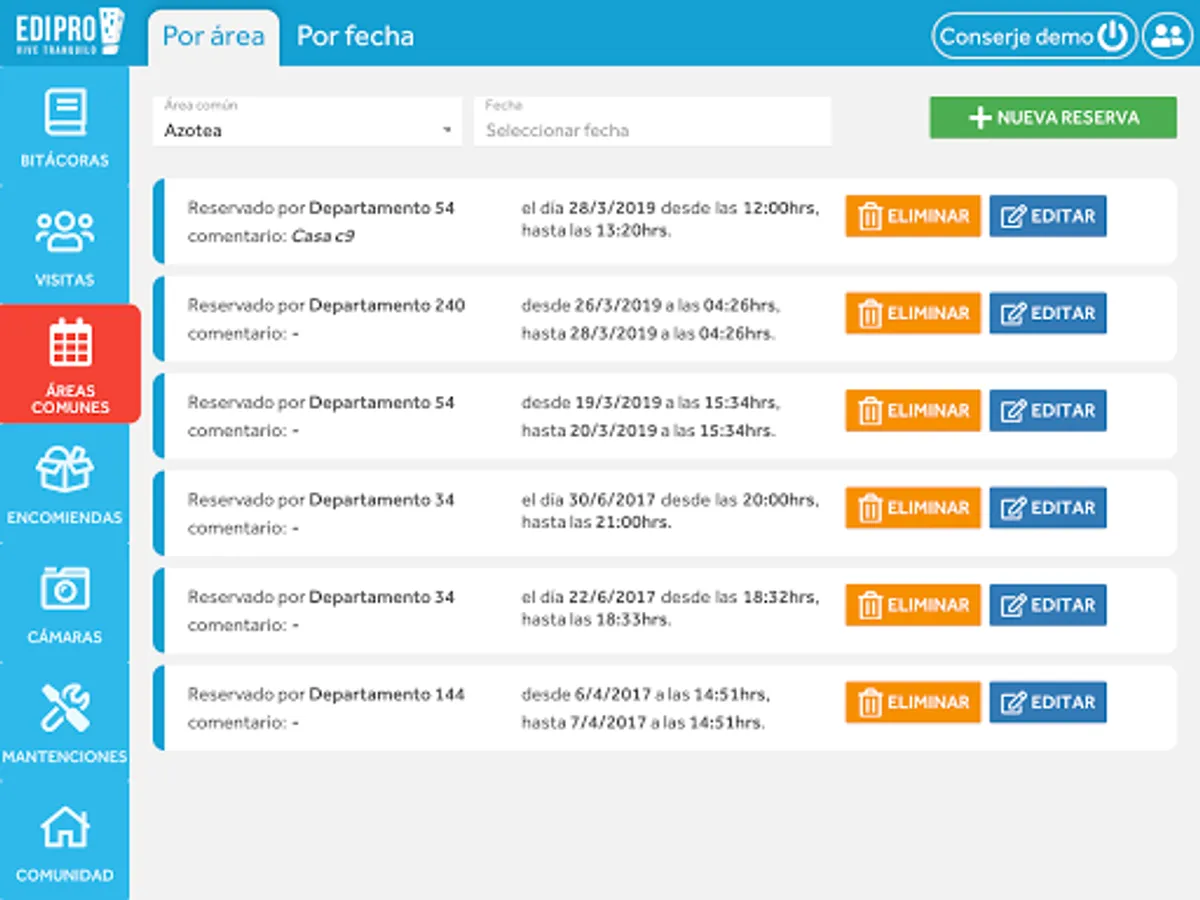This screenshot has height=900, width=1200.
Task: Edit the 19/3/2019 Departamento 54 reservation
Action: [1048, 410]
